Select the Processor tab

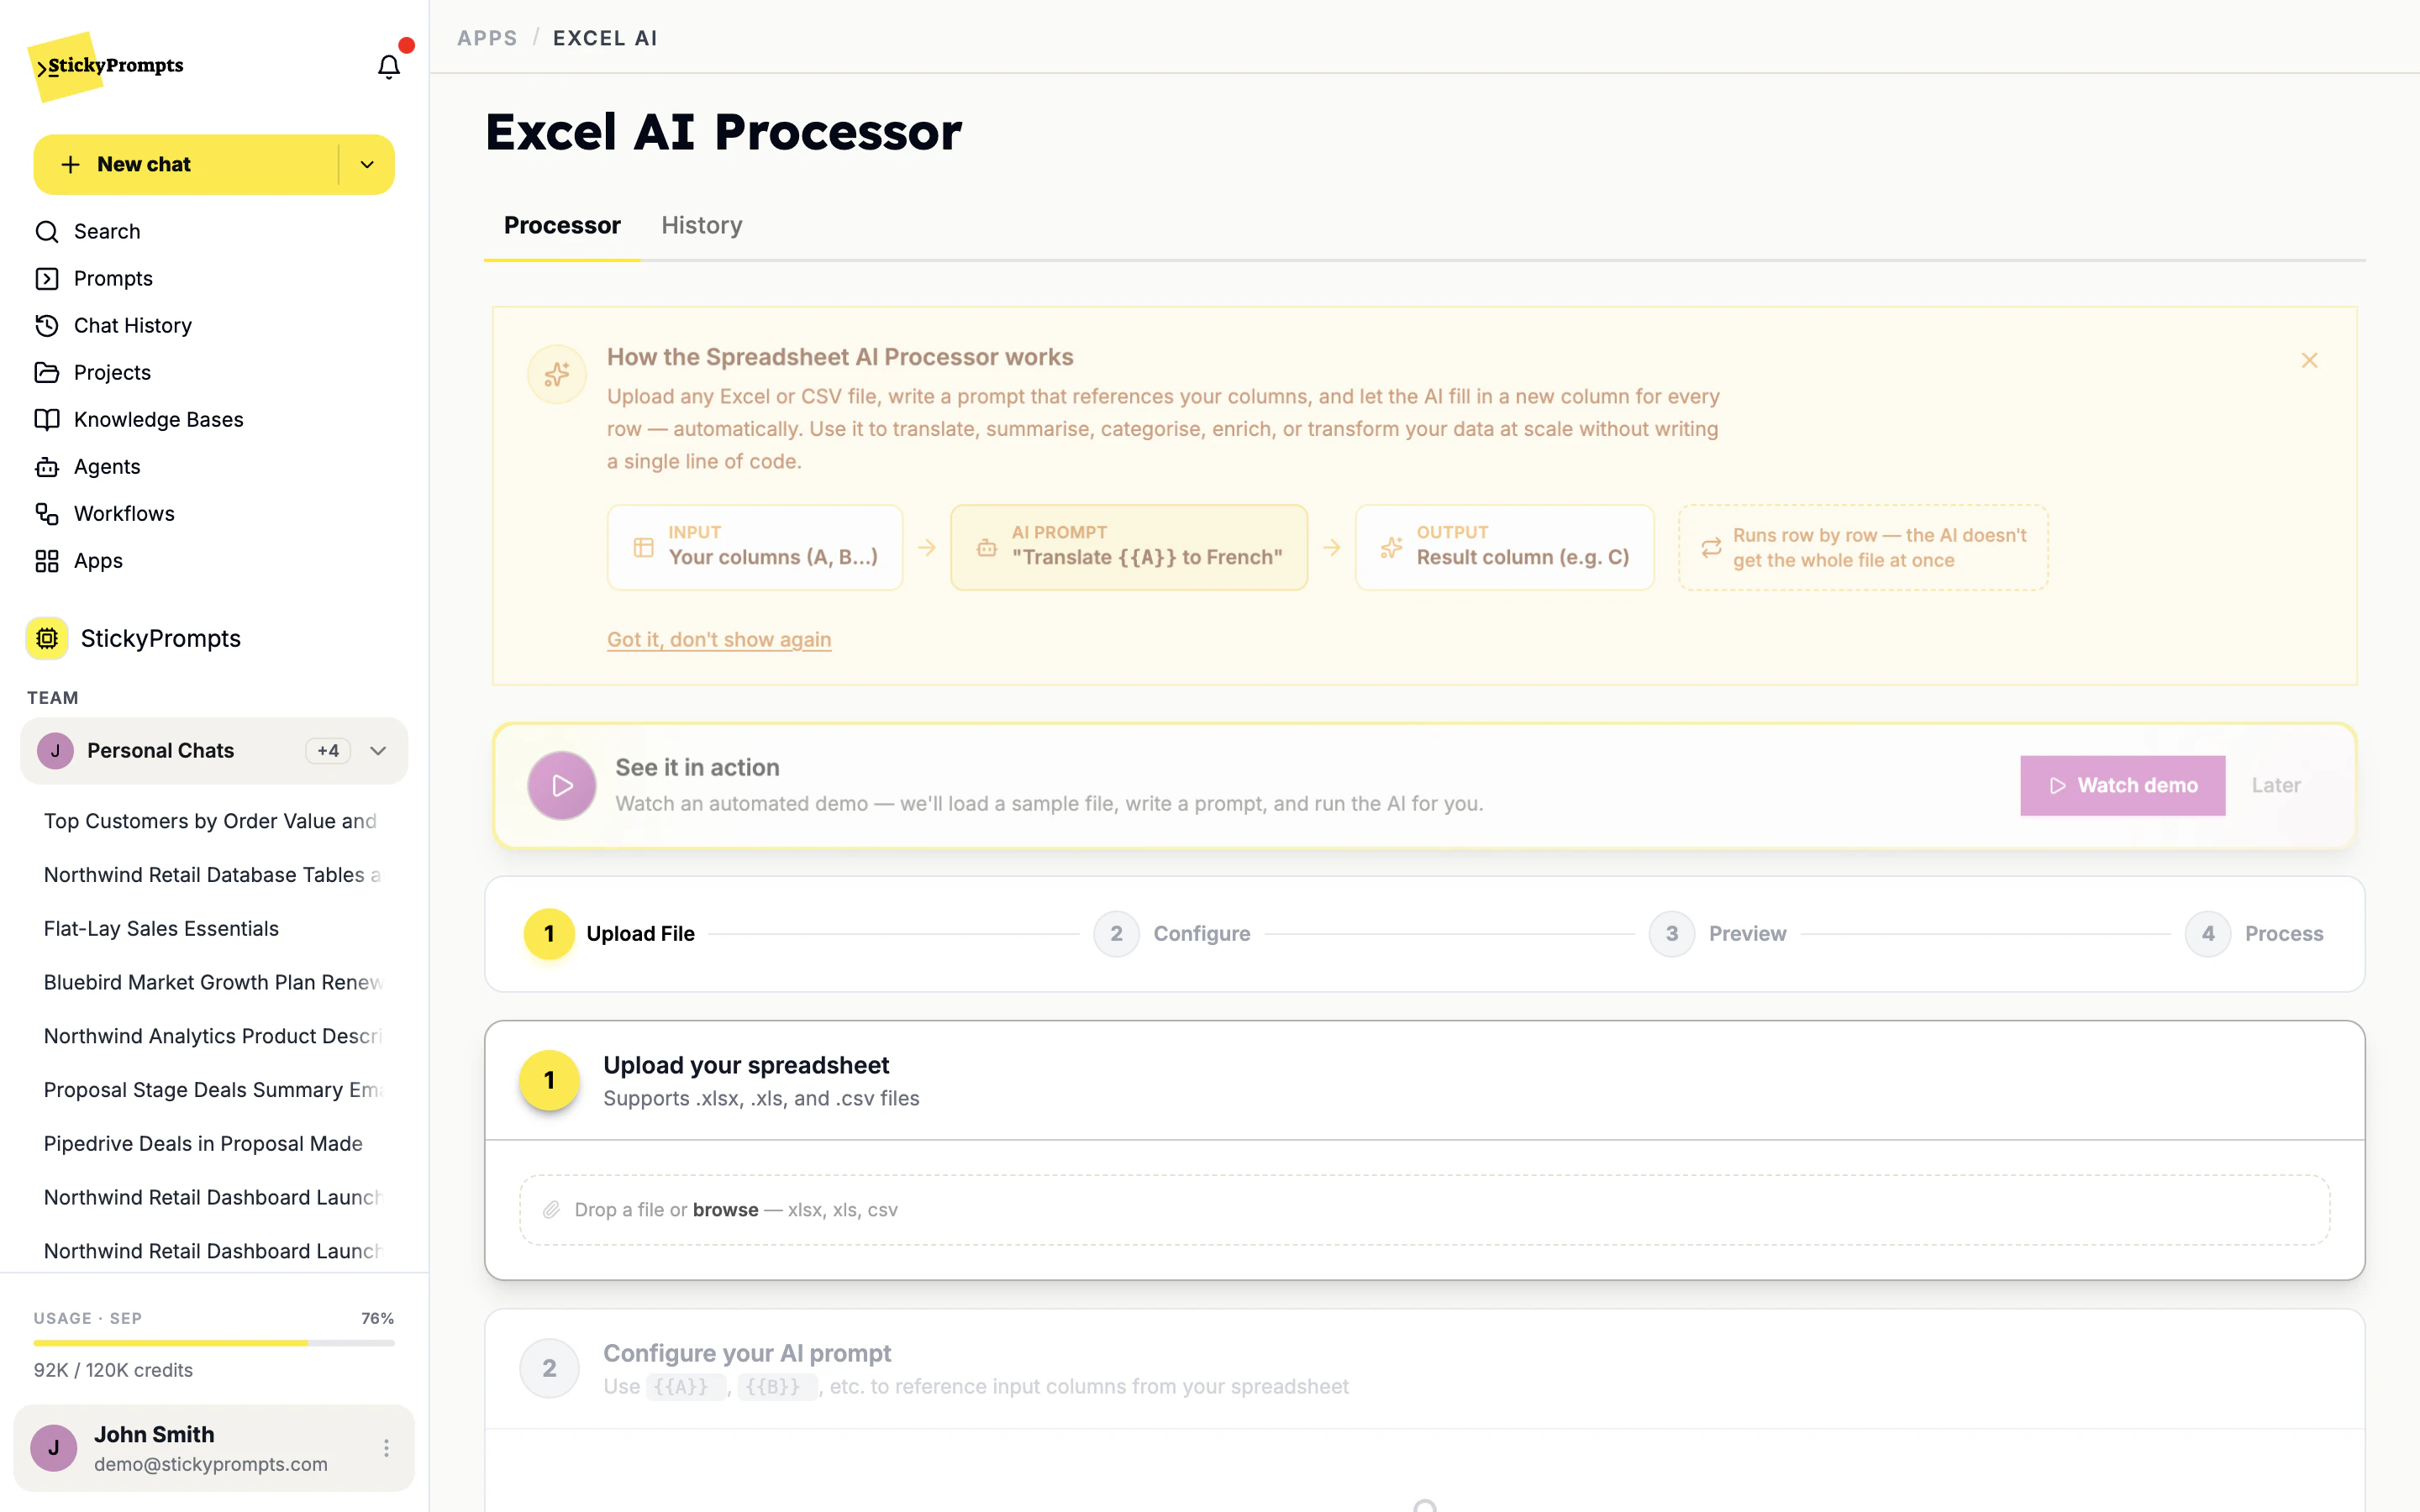click(x=562, y=226)
